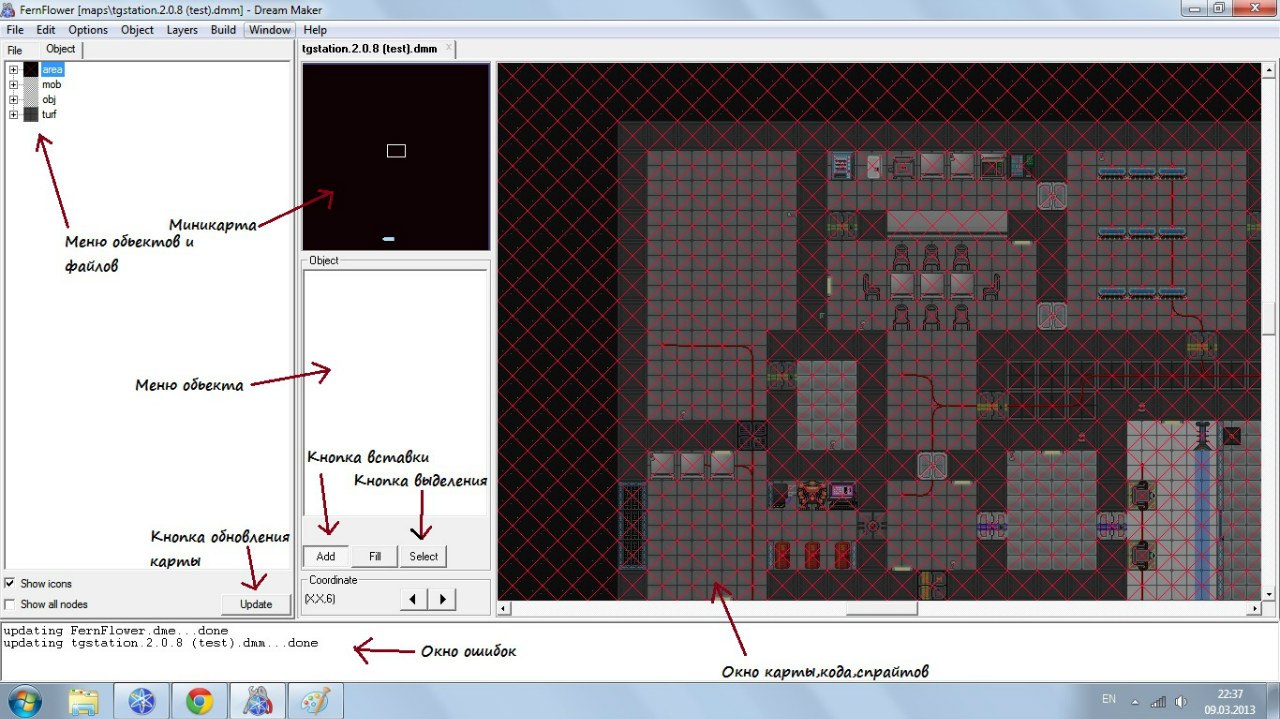Switch to Dream Maker taskbar icon

point(258,701)
